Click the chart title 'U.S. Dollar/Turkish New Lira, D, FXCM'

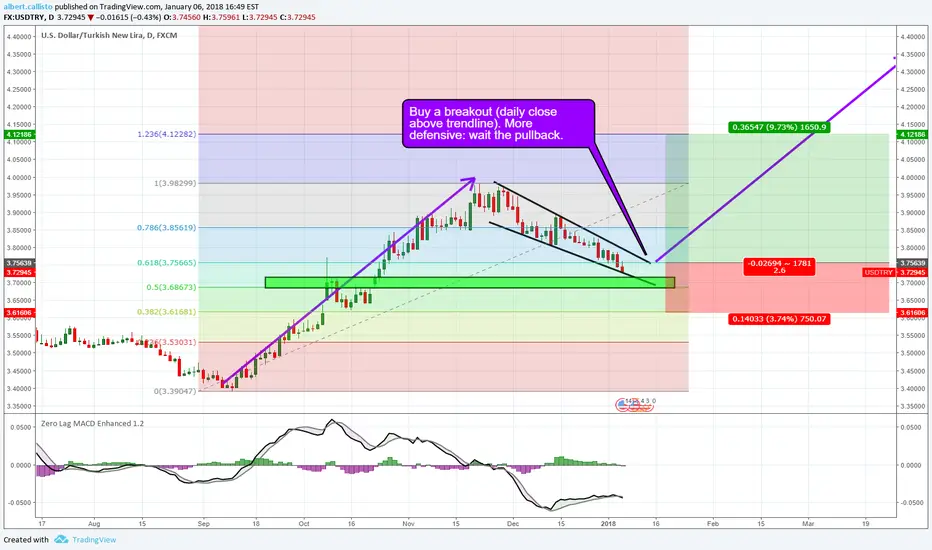tap(109, 36)
